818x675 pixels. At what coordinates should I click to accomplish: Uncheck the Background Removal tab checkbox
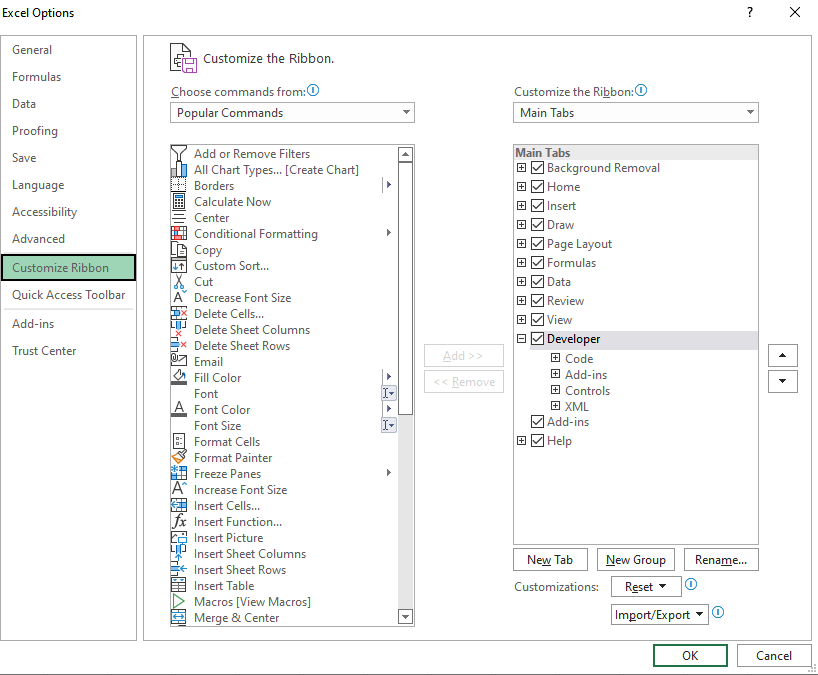pos(537,168)
